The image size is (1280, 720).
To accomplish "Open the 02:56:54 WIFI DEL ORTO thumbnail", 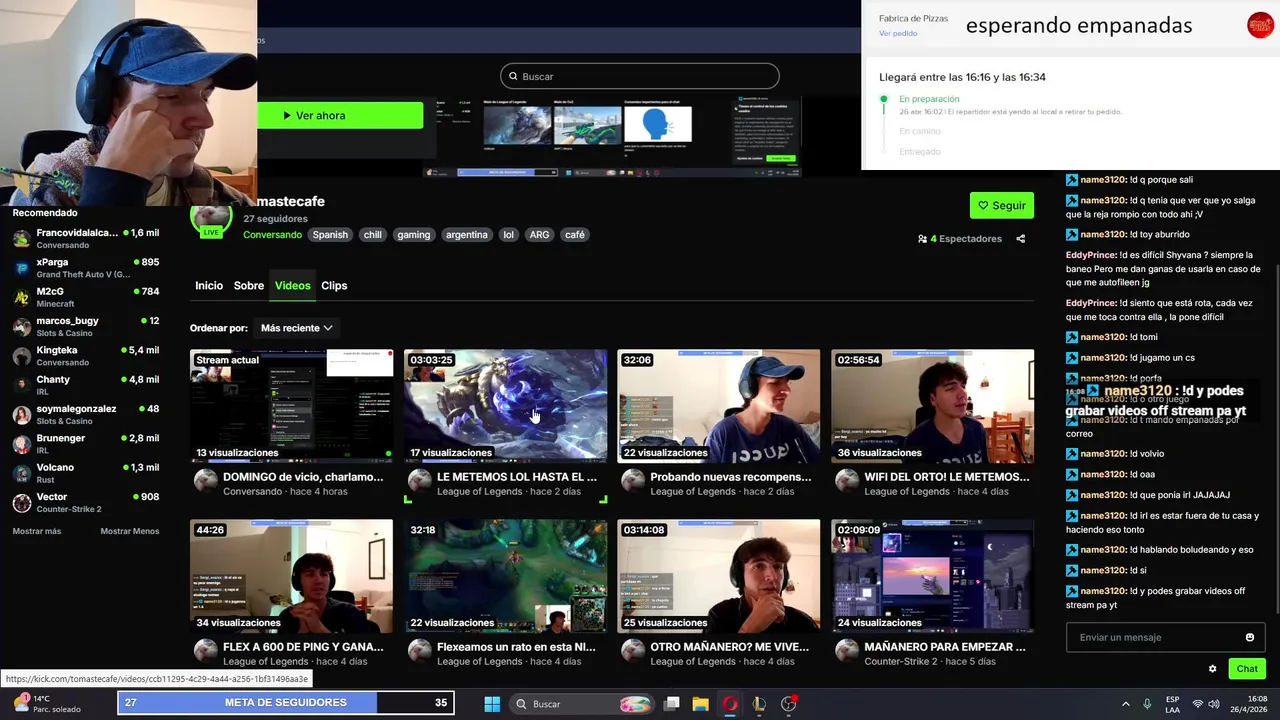I will click(x=933, y=405).
